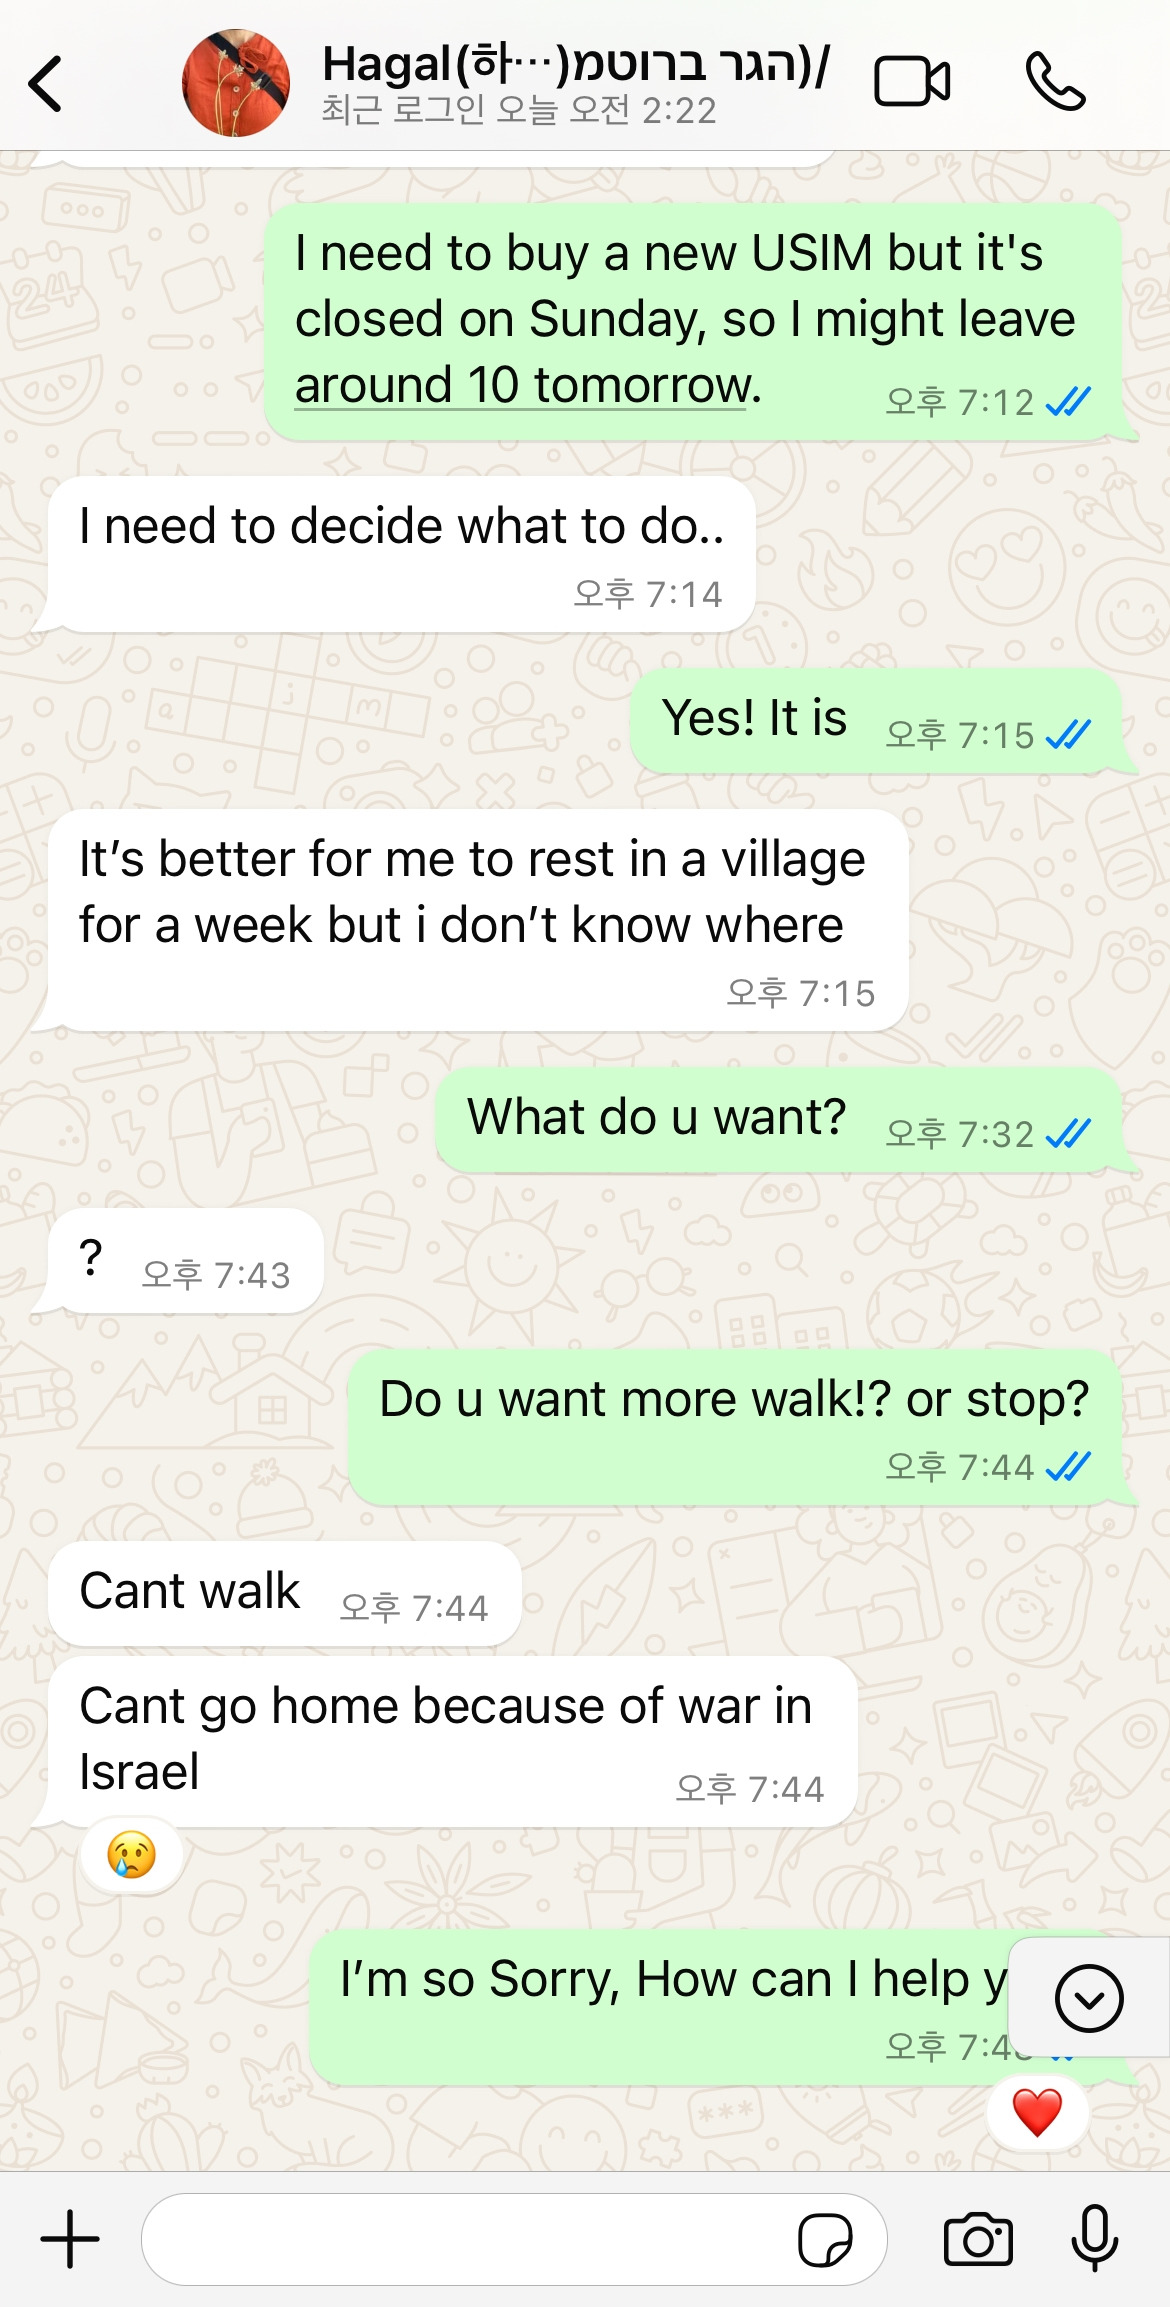Viewport: 1170px width, 2307px height.
Task: Open the plus attachment menu
Action: point(70,2239)
